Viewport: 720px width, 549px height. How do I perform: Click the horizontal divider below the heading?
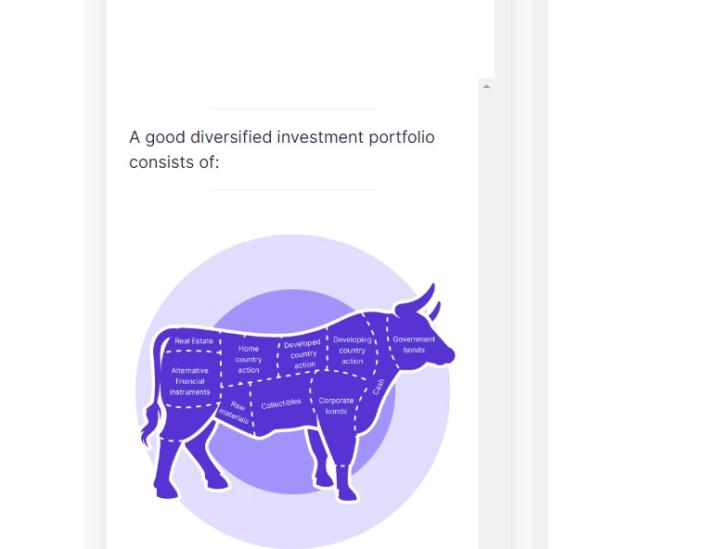pos(292,189)
